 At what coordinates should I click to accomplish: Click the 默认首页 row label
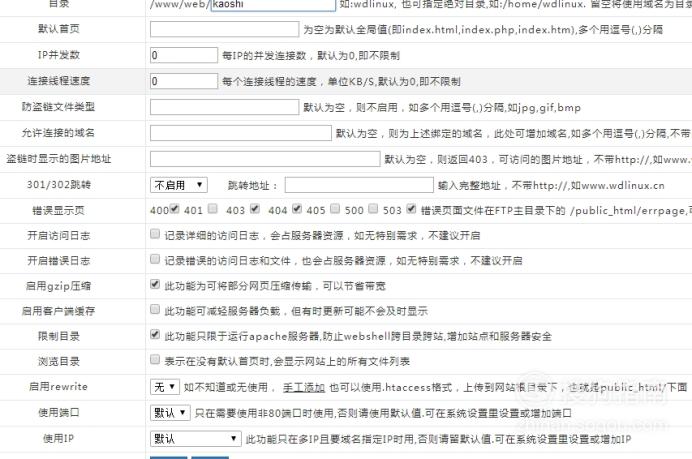click(x=58, y=29)
